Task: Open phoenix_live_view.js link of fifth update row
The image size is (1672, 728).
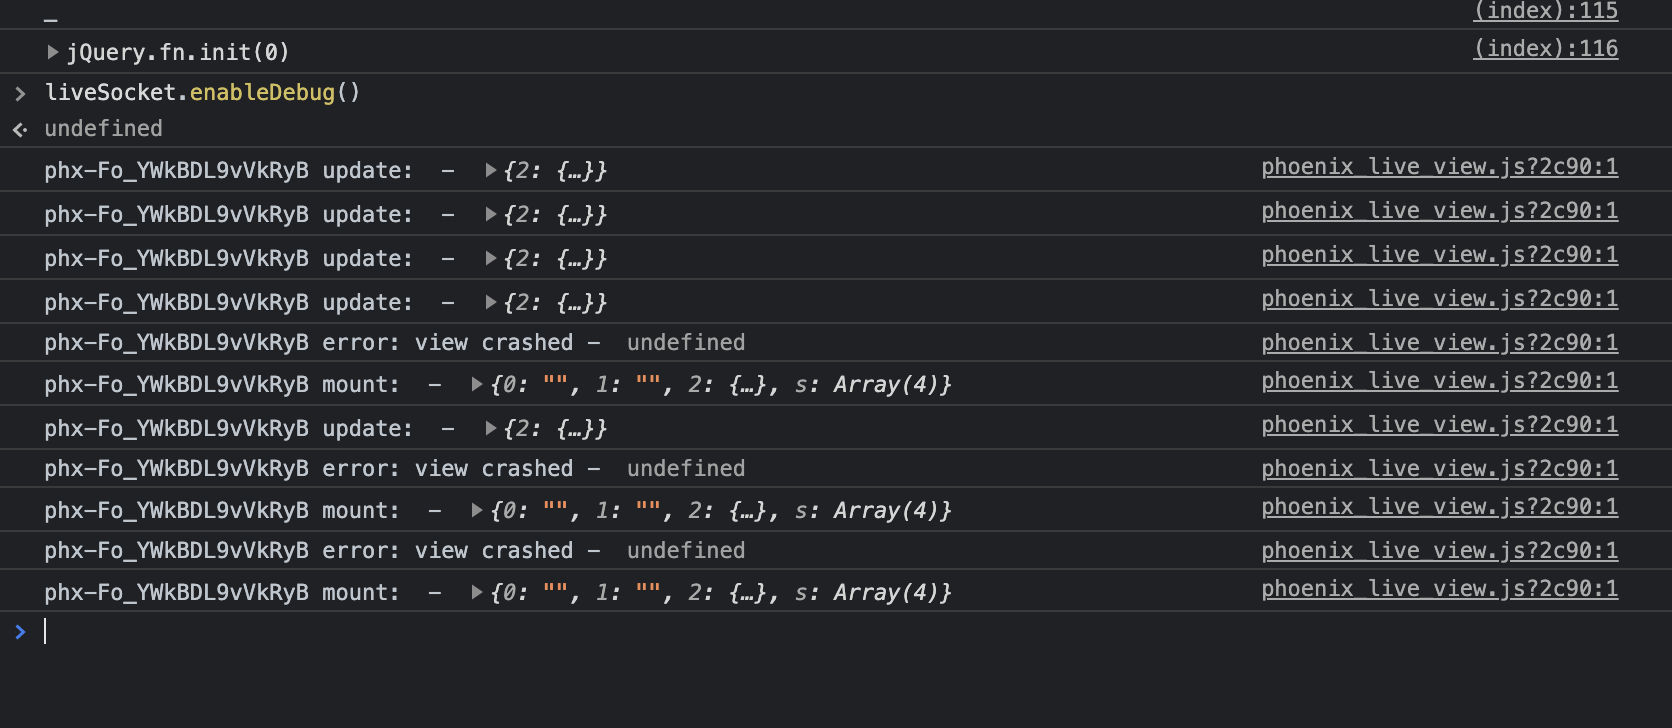Action: coord(1440,425)
